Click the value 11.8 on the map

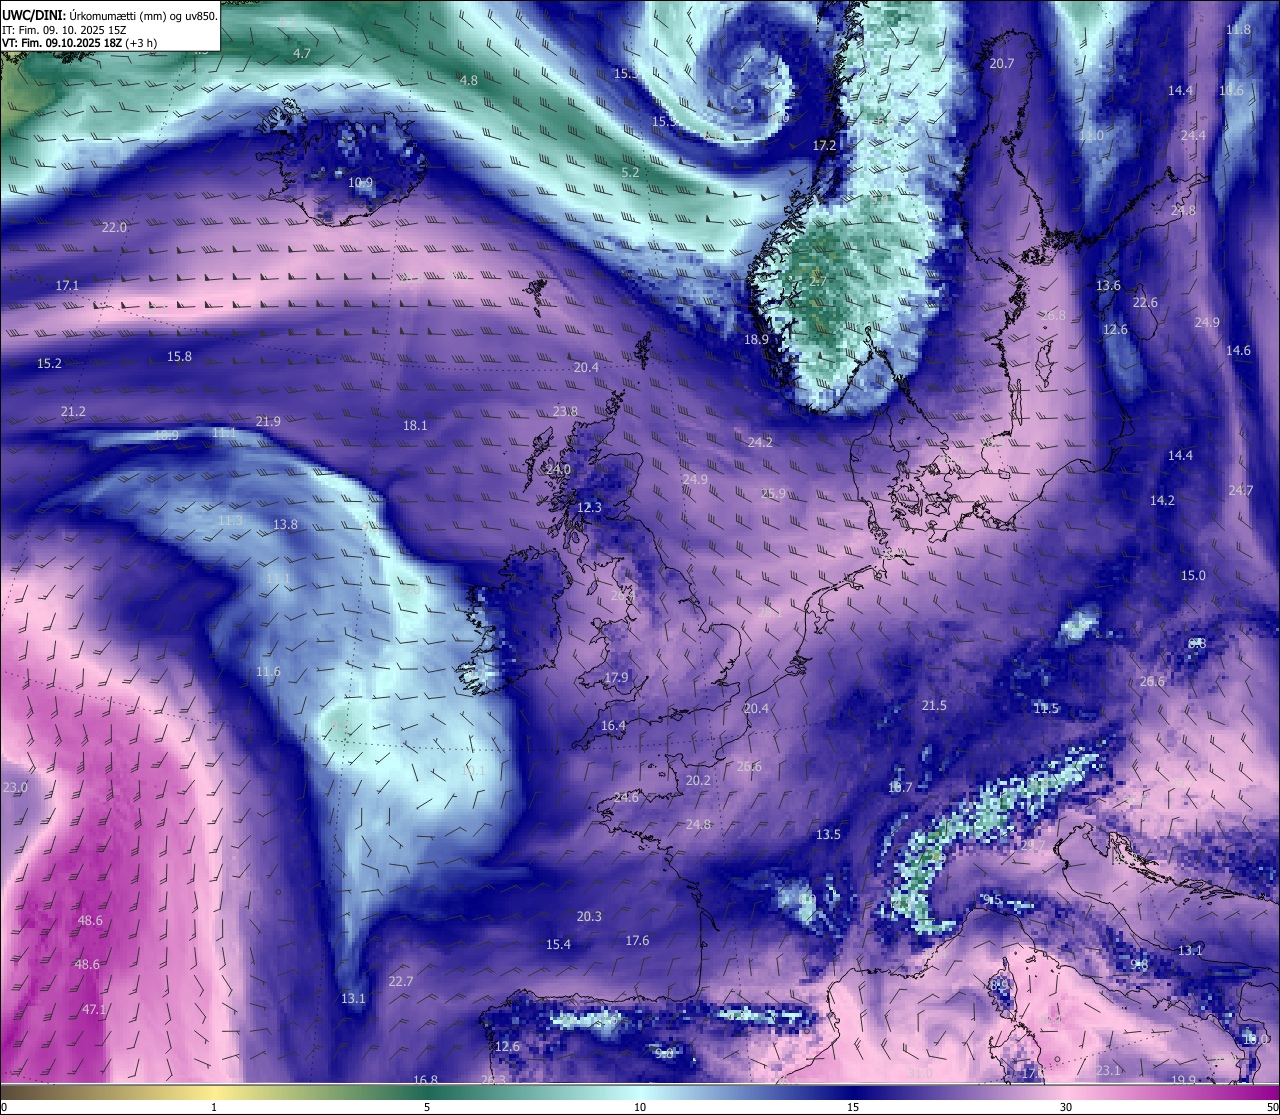coord(1238,29)
